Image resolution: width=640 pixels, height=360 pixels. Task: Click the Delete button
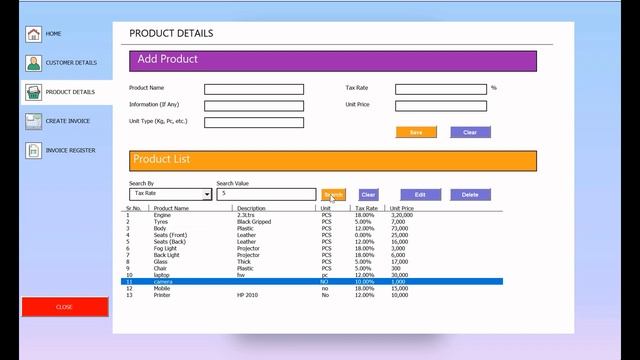(470, 195)
